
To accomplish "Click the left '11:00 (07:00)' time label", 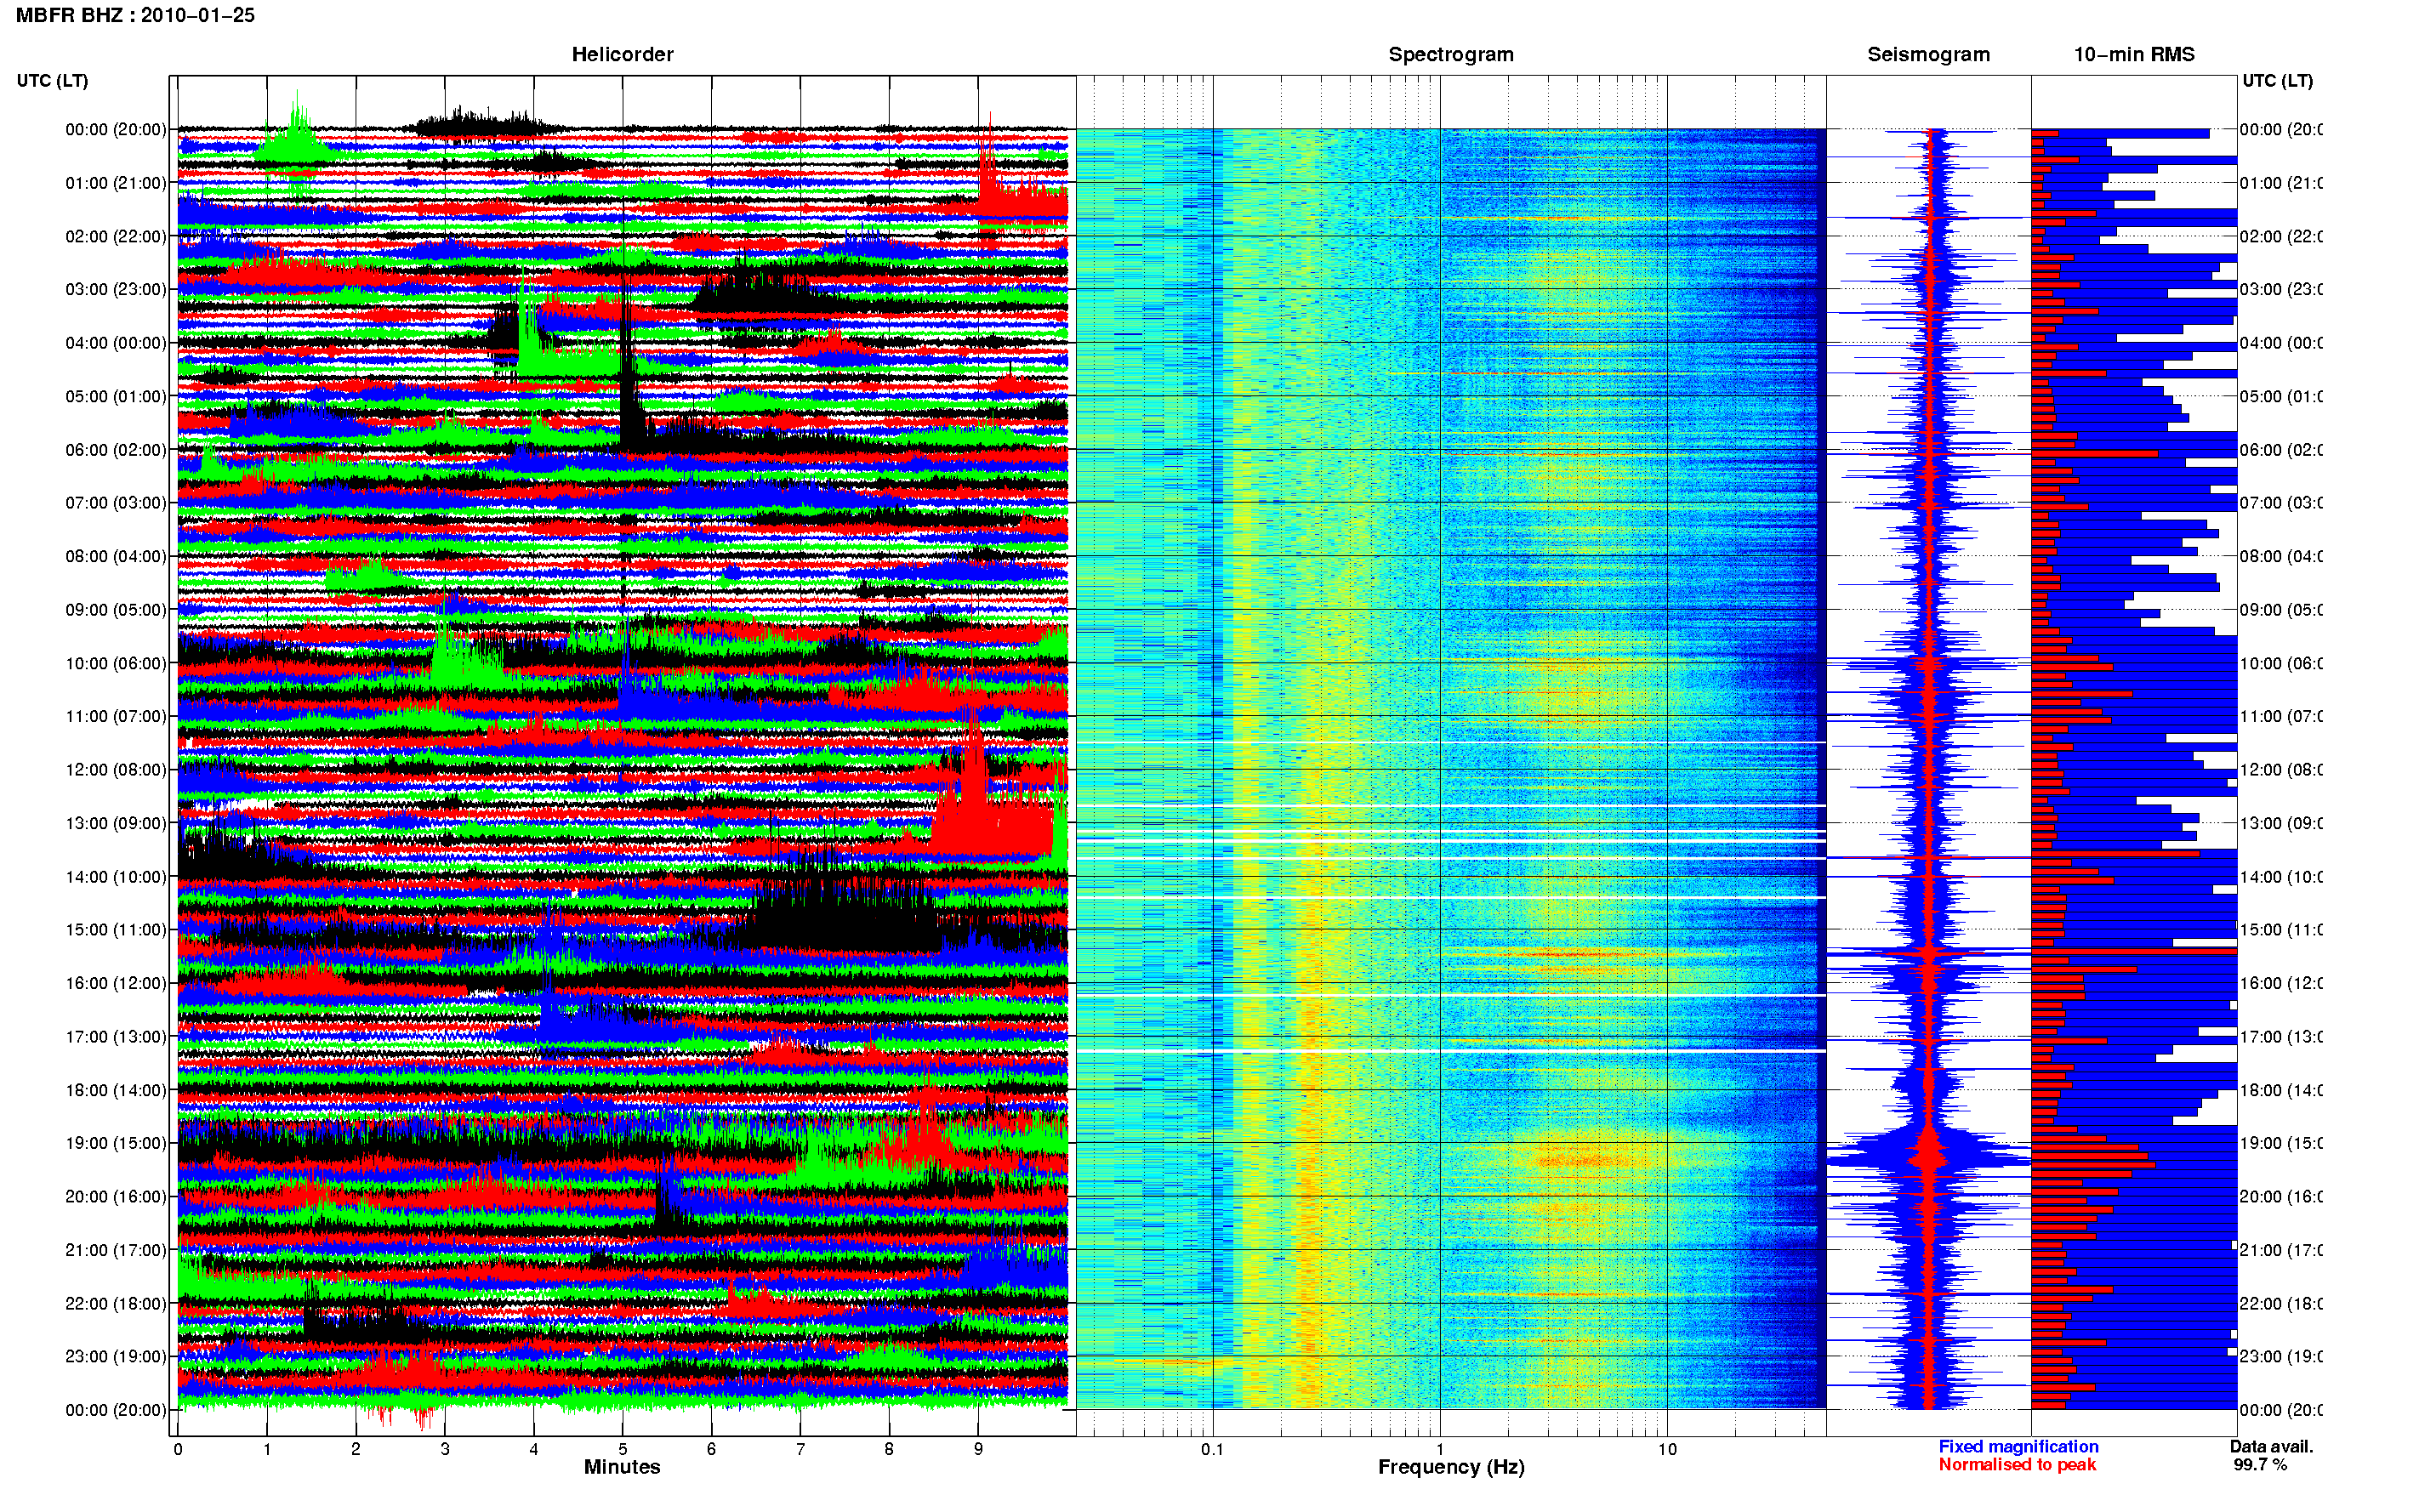I will coord(116,716).
